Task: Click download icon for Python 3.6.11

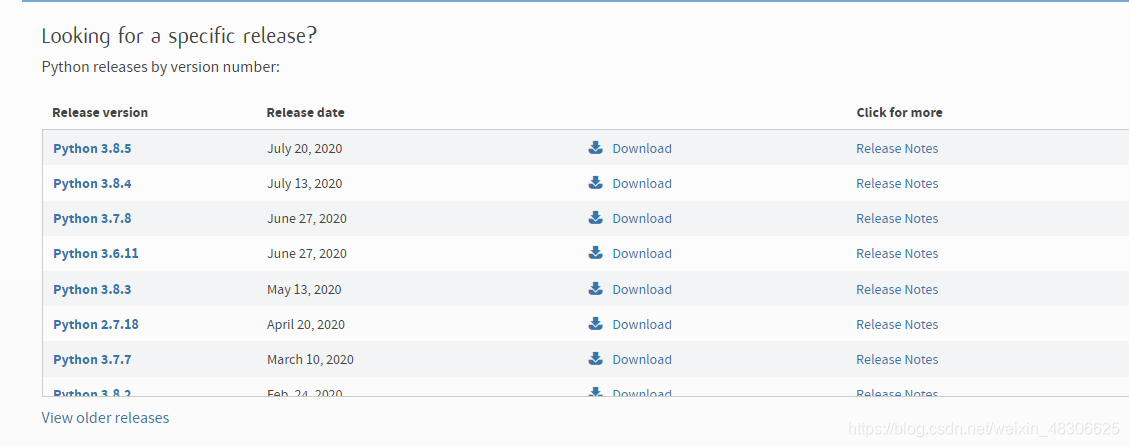Action: [x=595, y=253]
